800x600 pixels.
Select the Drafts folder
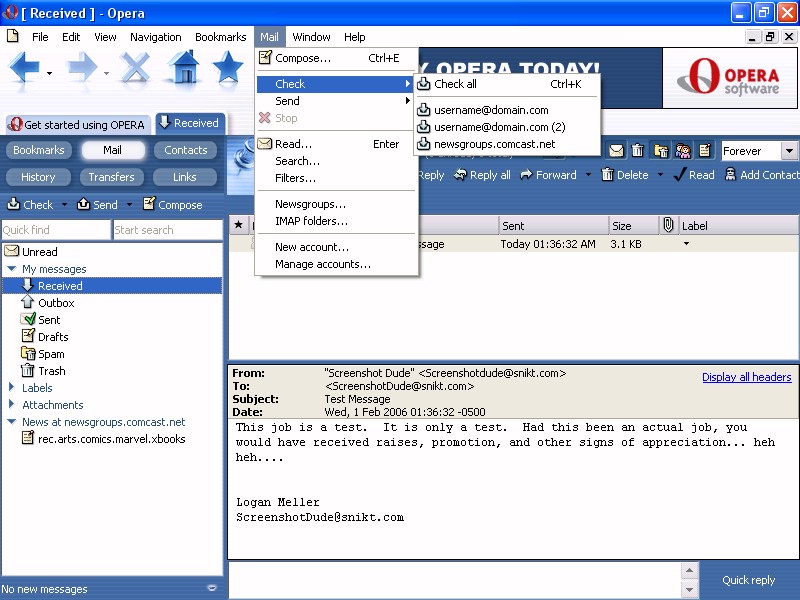45,337
